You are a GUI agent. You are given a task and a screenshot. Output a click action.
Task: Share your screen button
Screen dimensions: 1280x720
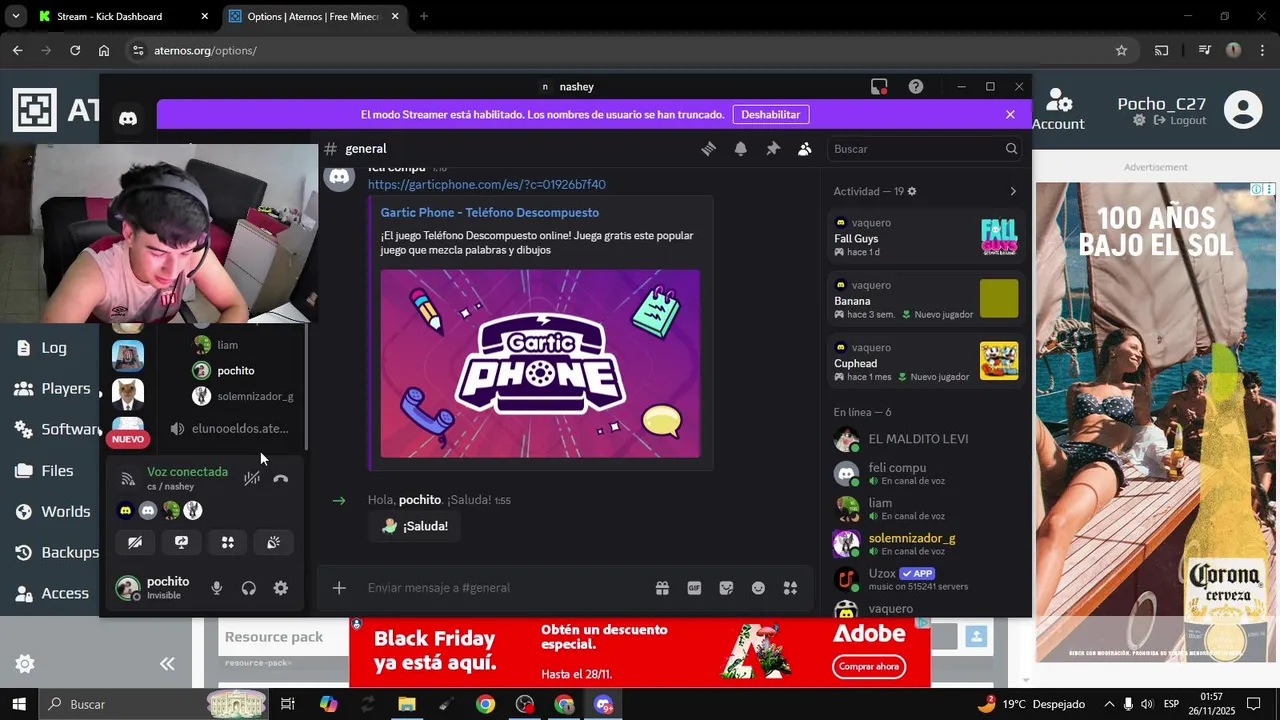pos(181,542)
